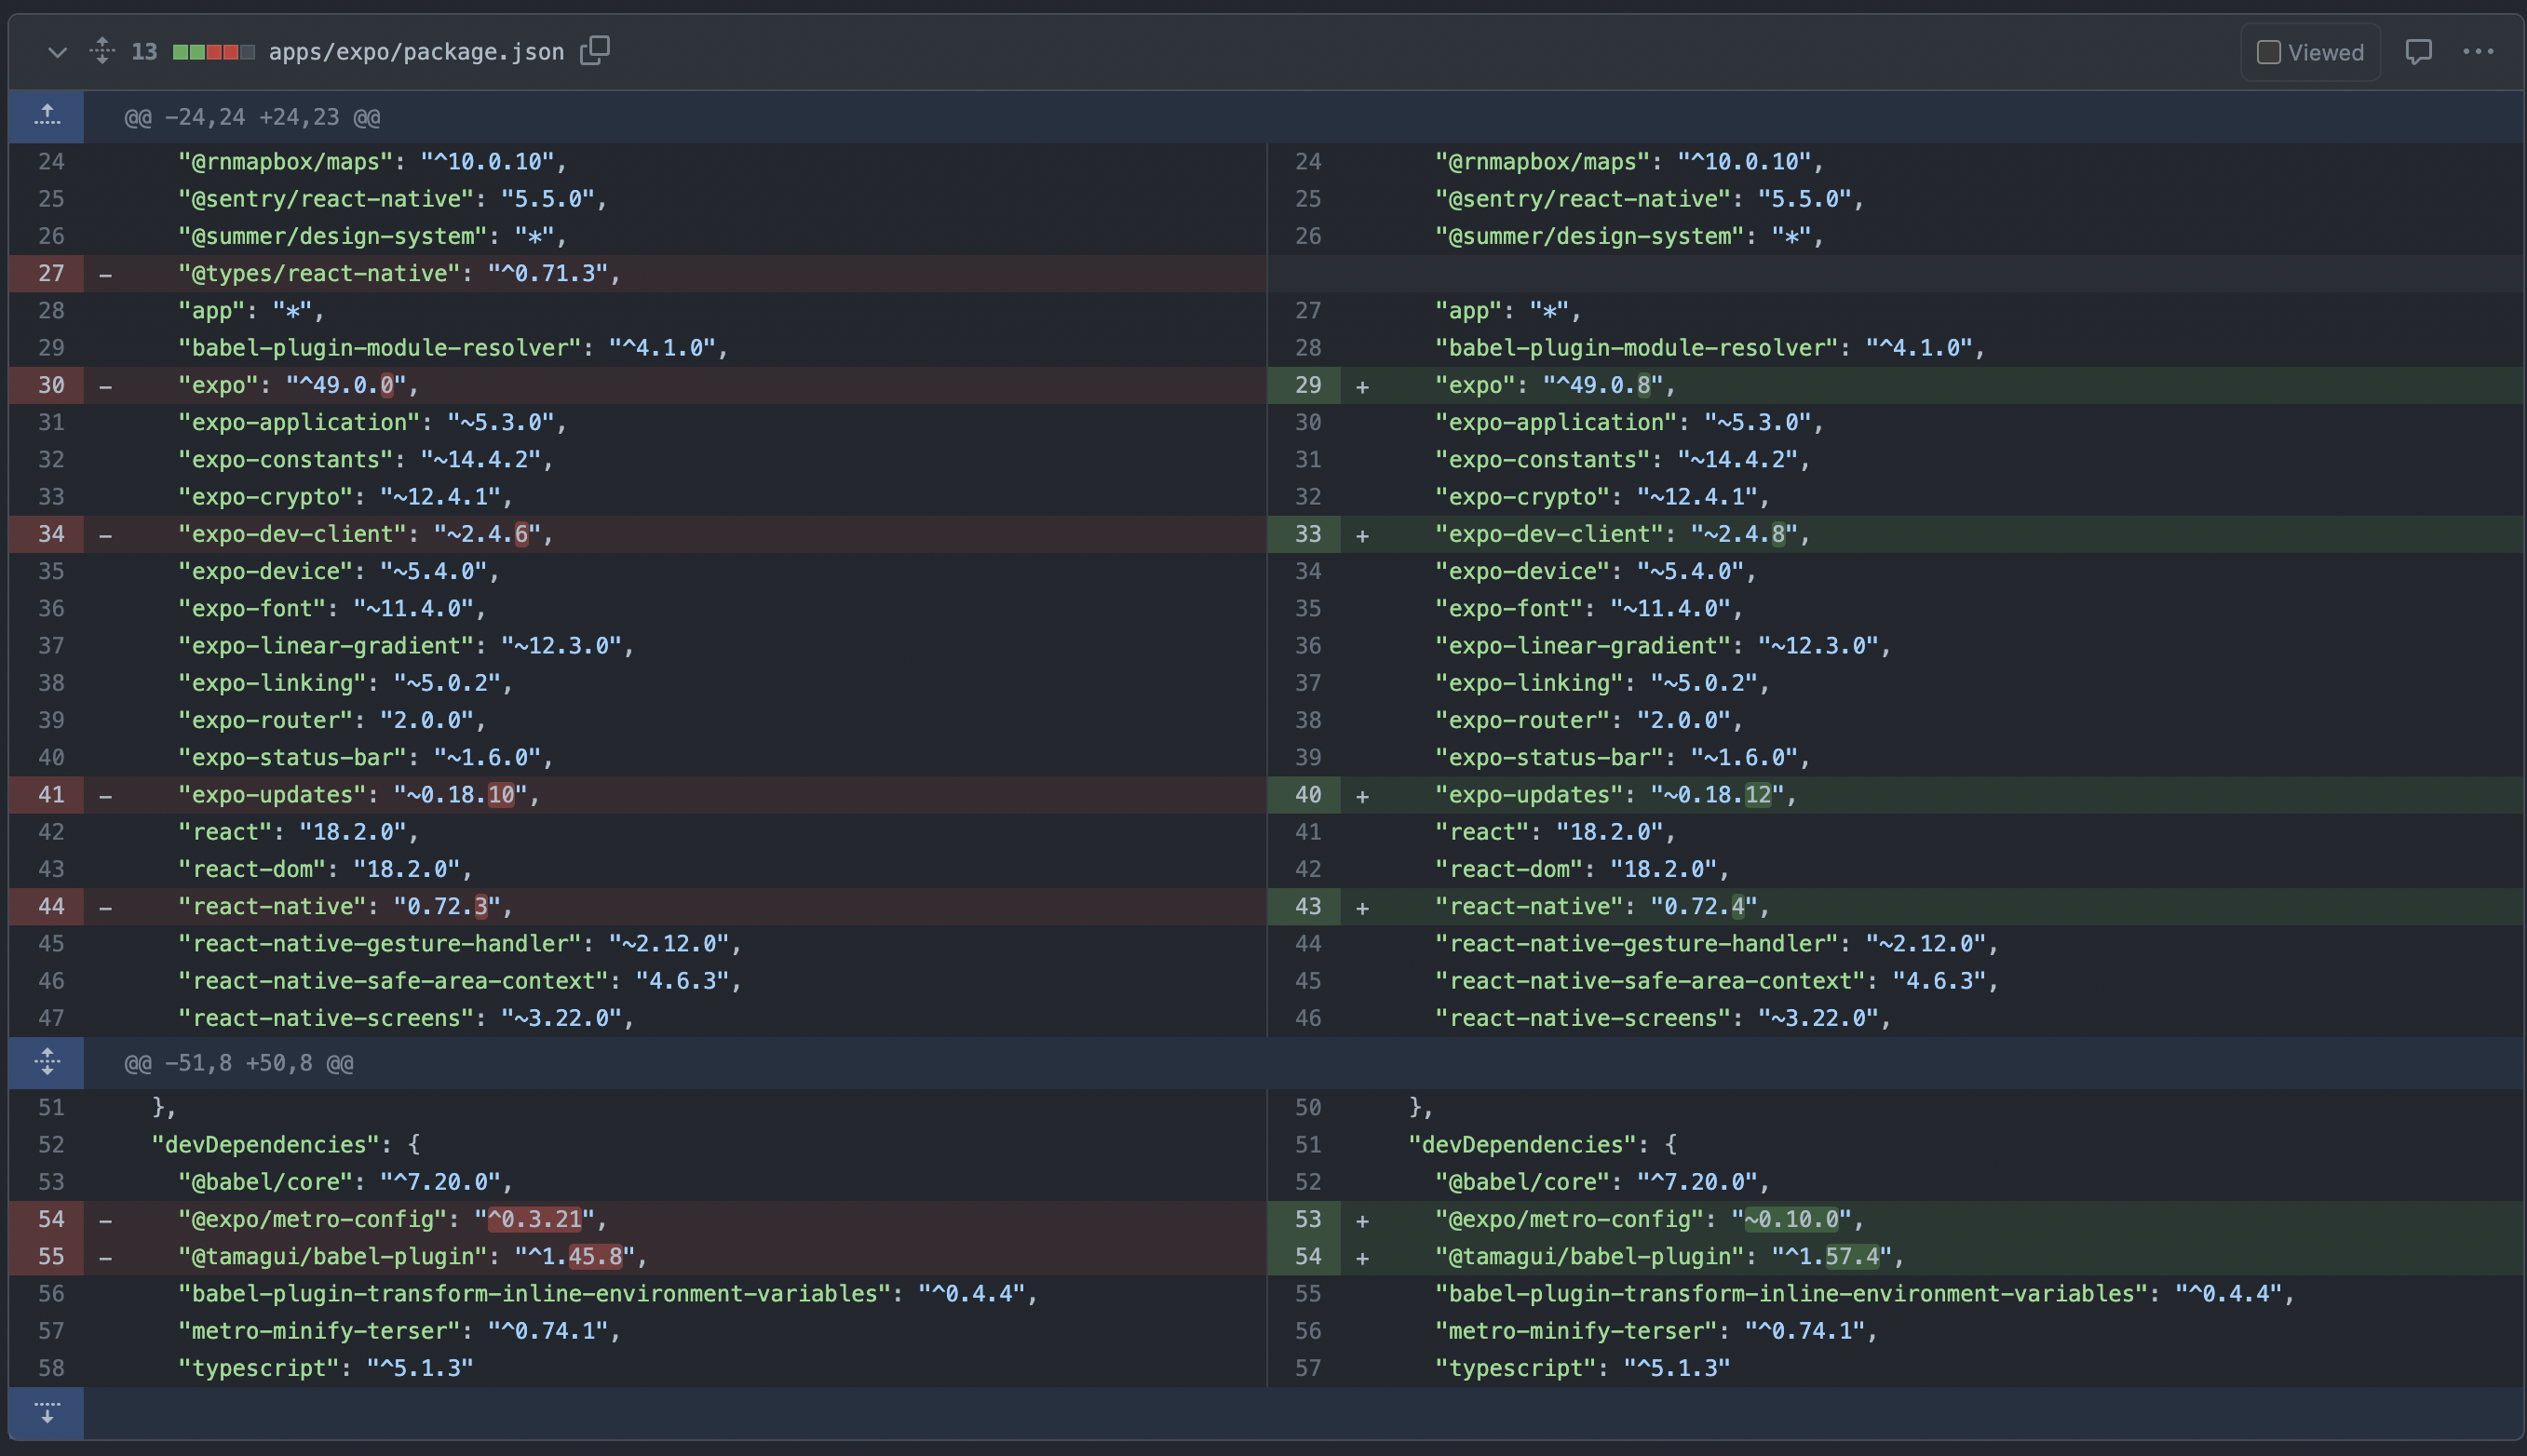This screenshot has height=1456, width=2527.
Task: Expand context at the second hunk header
Action: tap(46, 1062)
